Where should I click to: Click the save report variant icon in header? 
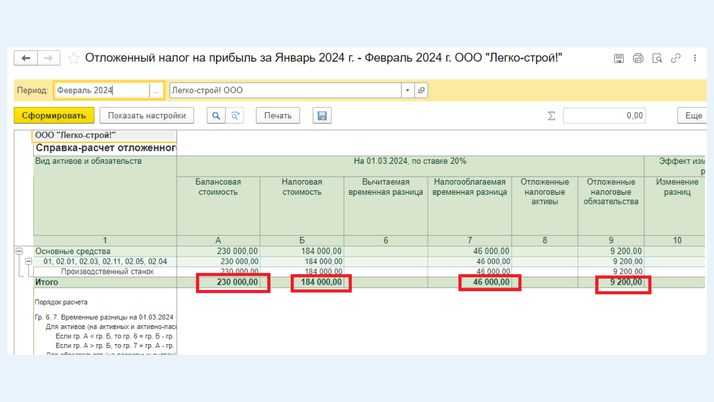point(618,58)
